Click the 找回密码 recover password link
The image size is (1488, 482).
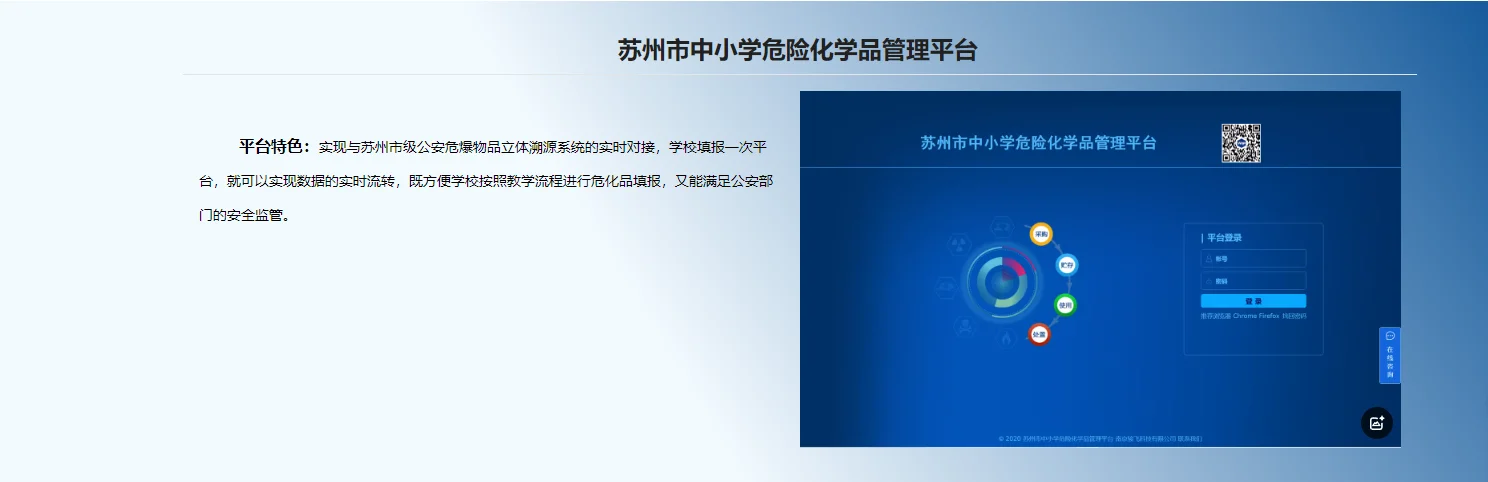click(1294, 316)
